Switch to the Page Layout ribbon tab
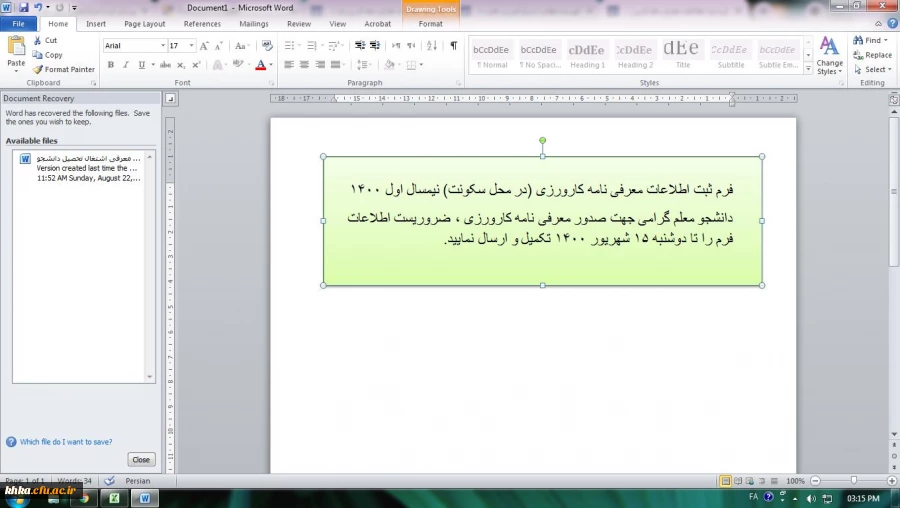Viewport: 900px width, 508px height. [x=145, y=23]
